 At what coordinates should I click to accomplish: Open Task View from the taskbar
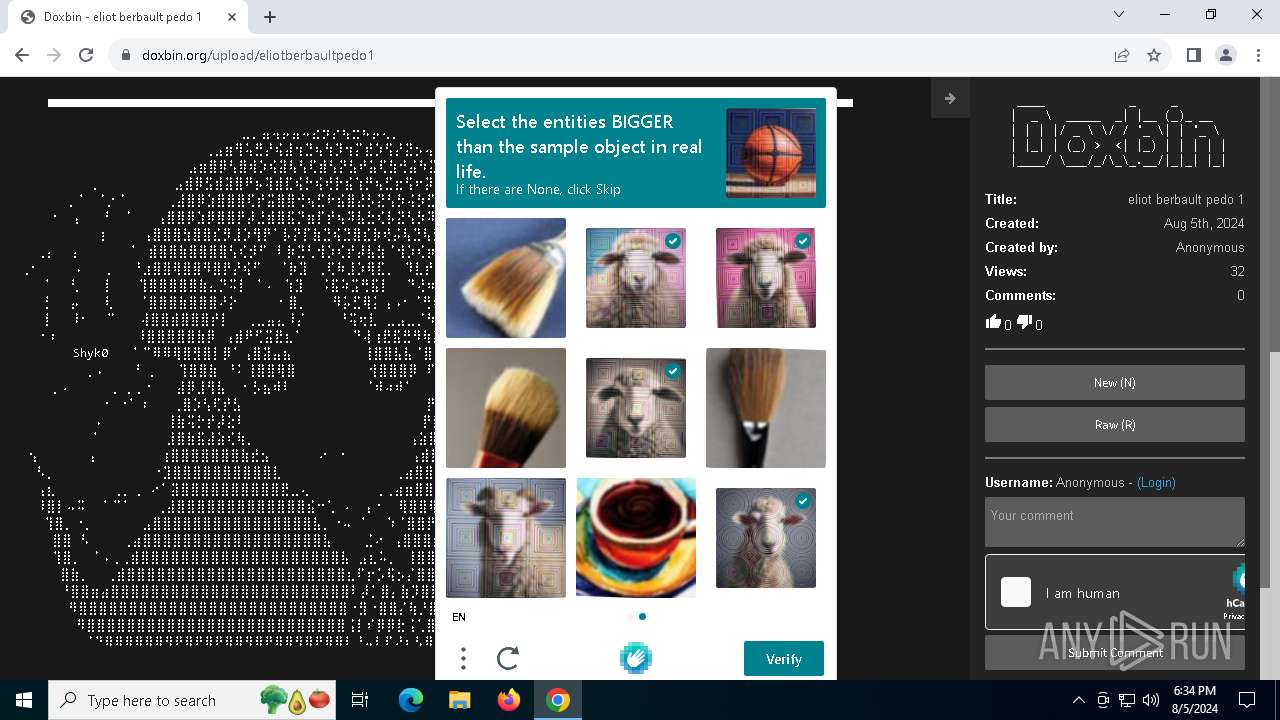360,700
